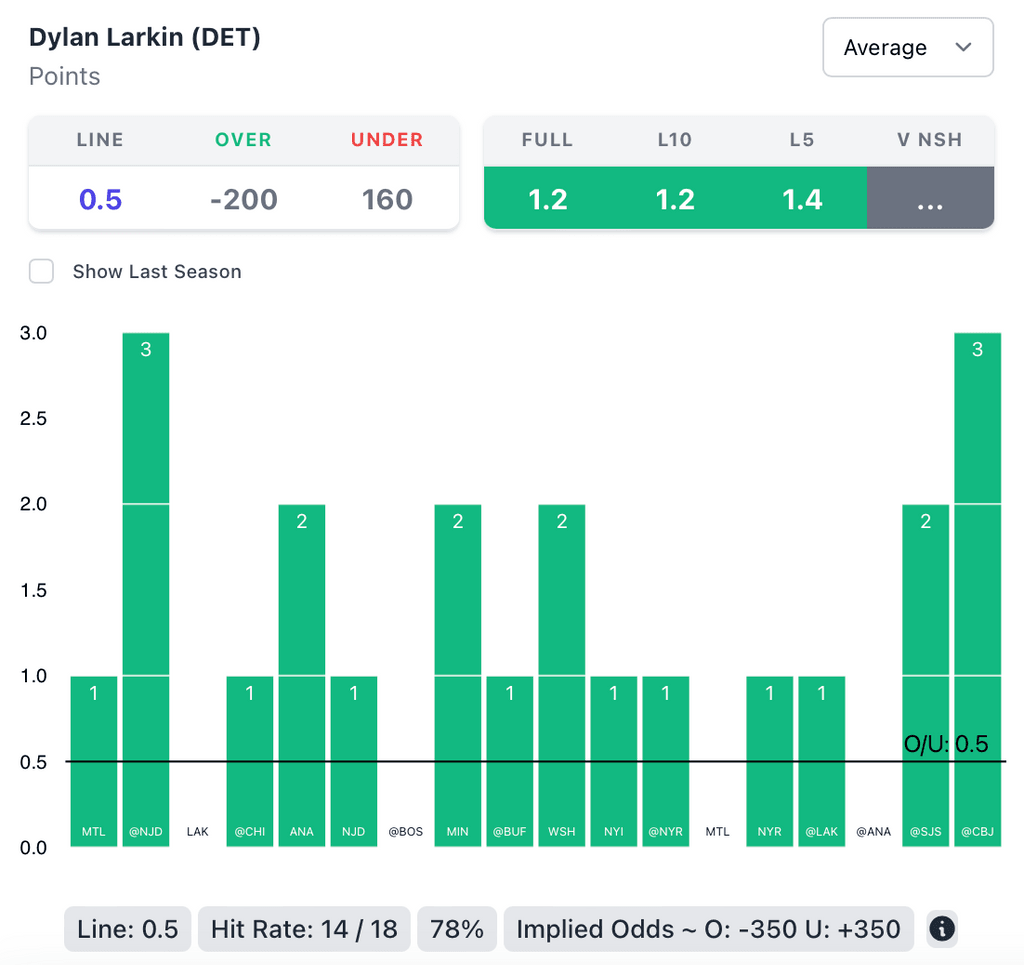Screen dimensions: 1024x965
Task: Open the Average dropdown menu
Action: 907,47
